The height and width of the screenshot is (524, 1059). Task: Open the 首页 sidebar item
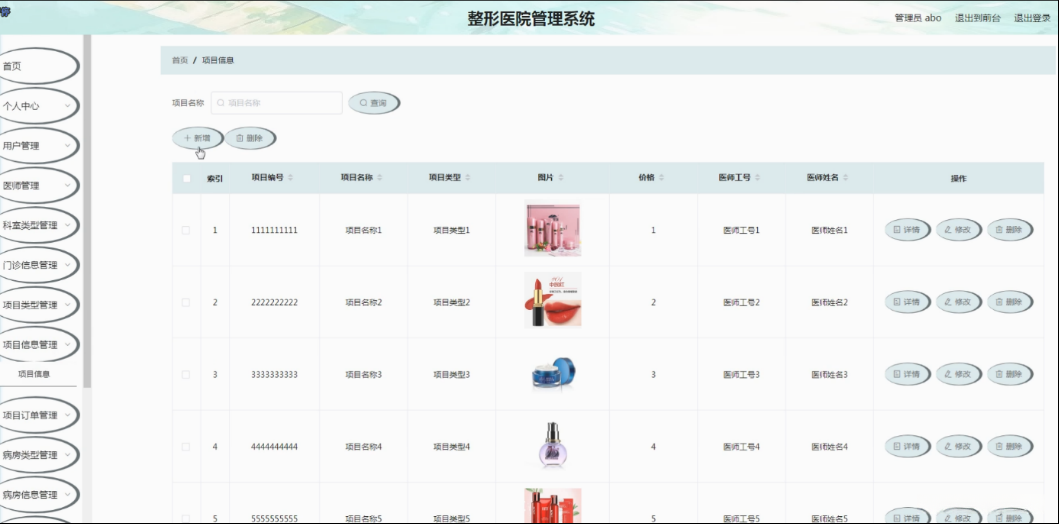point(37,66)
